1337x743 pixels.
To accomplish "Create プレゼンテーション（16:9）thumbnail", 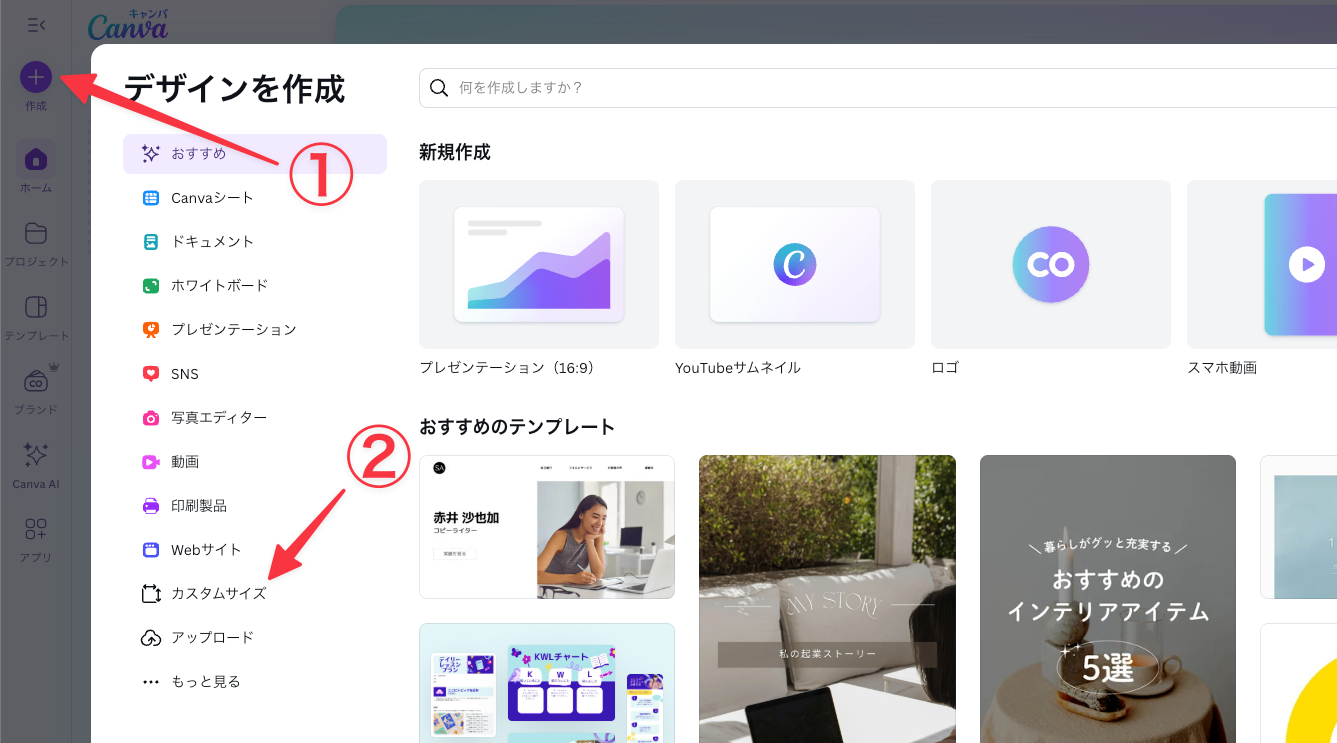I will 539,264.
